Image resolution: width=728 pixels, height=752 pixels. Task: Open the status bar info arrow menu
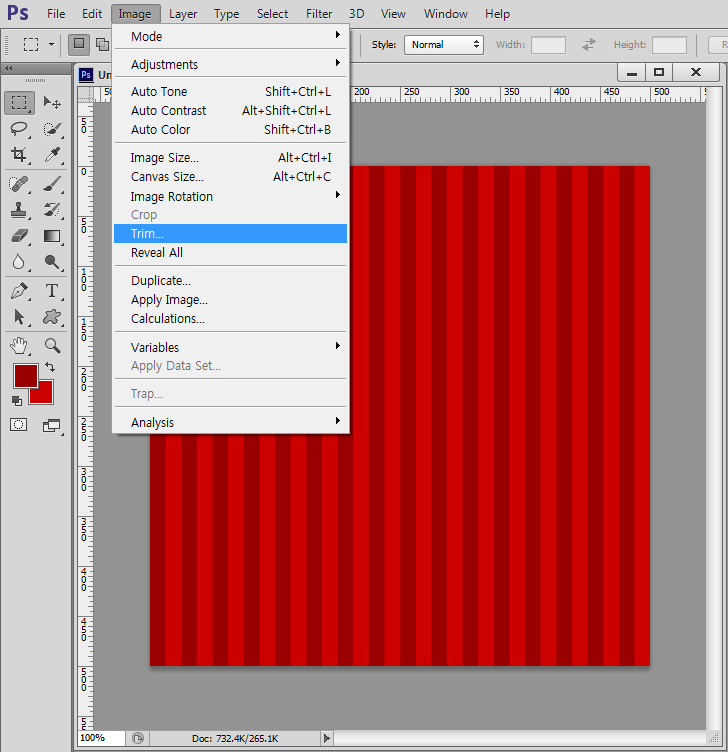coord(327,738)
